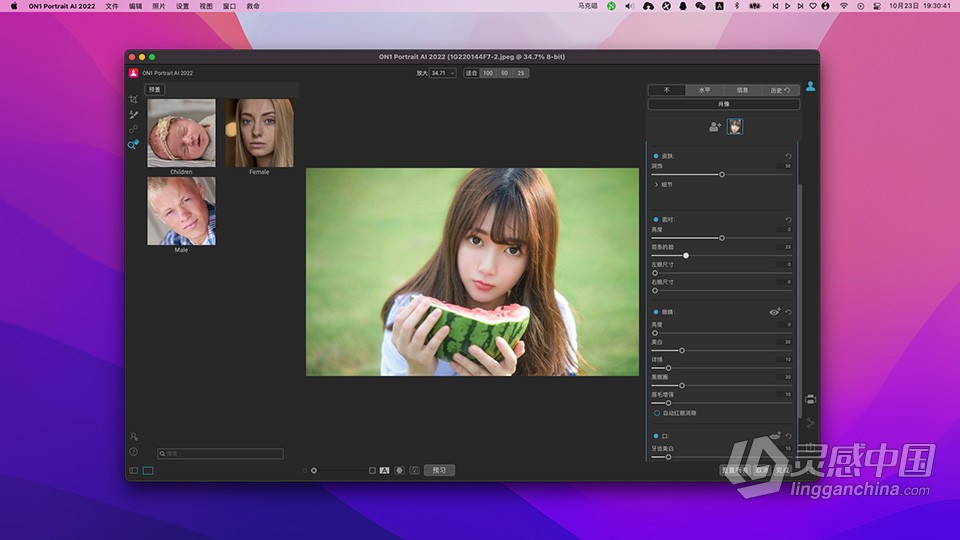The width and height of the screenshot is (960, 540).
Task: Adjust the 美白 eye whitening slider handle
Action: (682, 351)
